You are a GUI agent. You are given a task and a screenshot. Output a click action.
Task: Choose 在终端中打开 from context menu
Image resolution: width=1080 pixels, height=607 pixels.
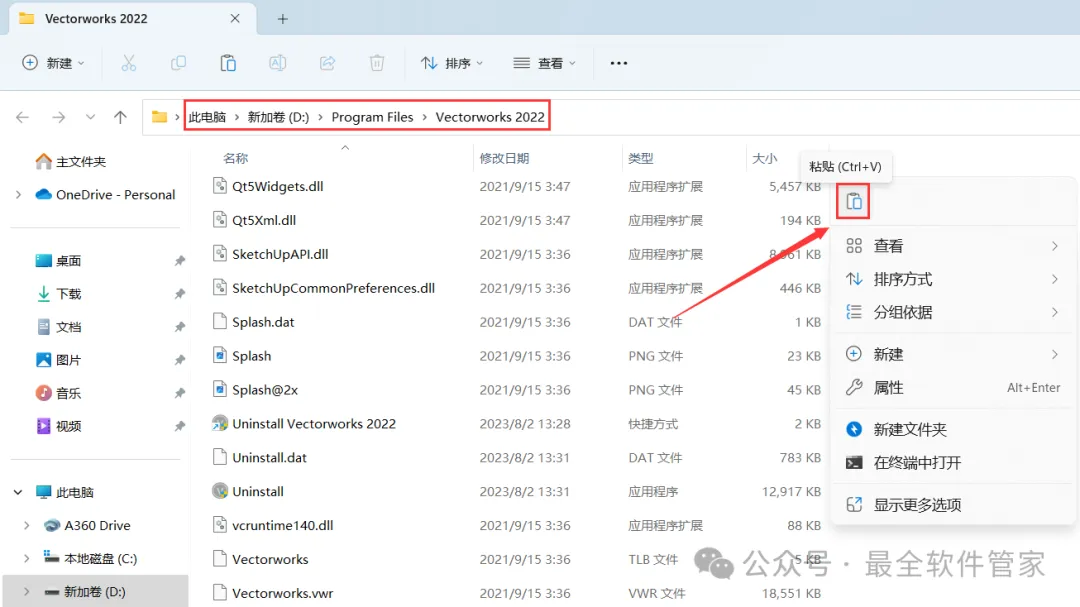(x=953, y=463)
